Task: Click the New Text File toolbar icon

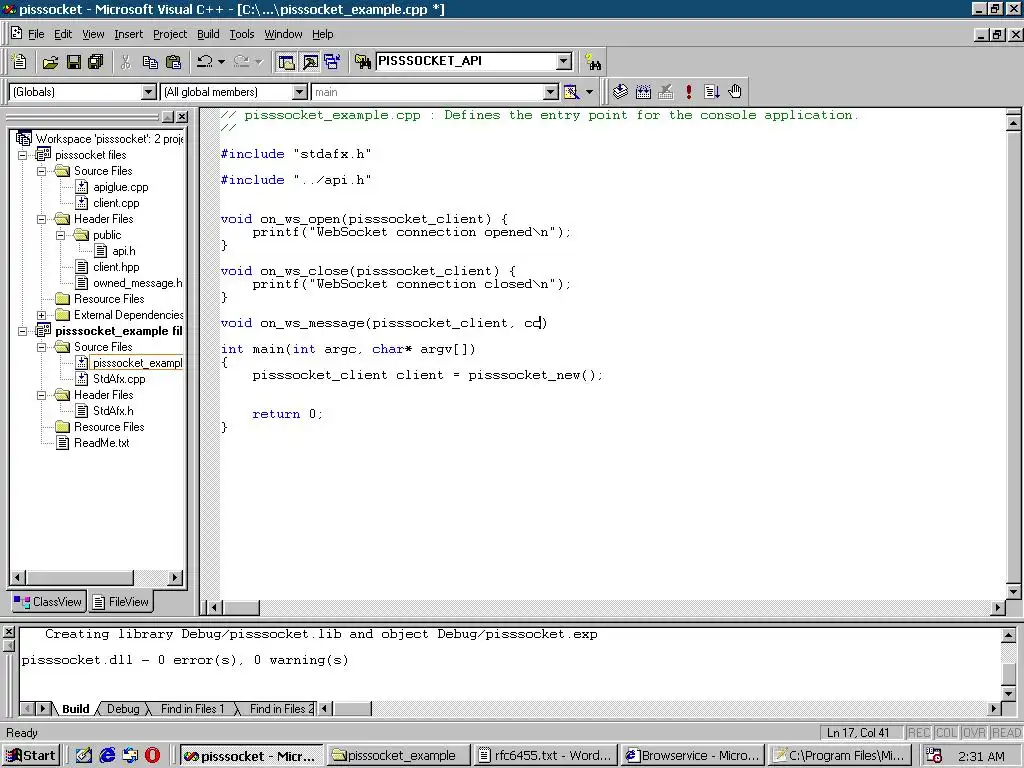Action: 20,62
